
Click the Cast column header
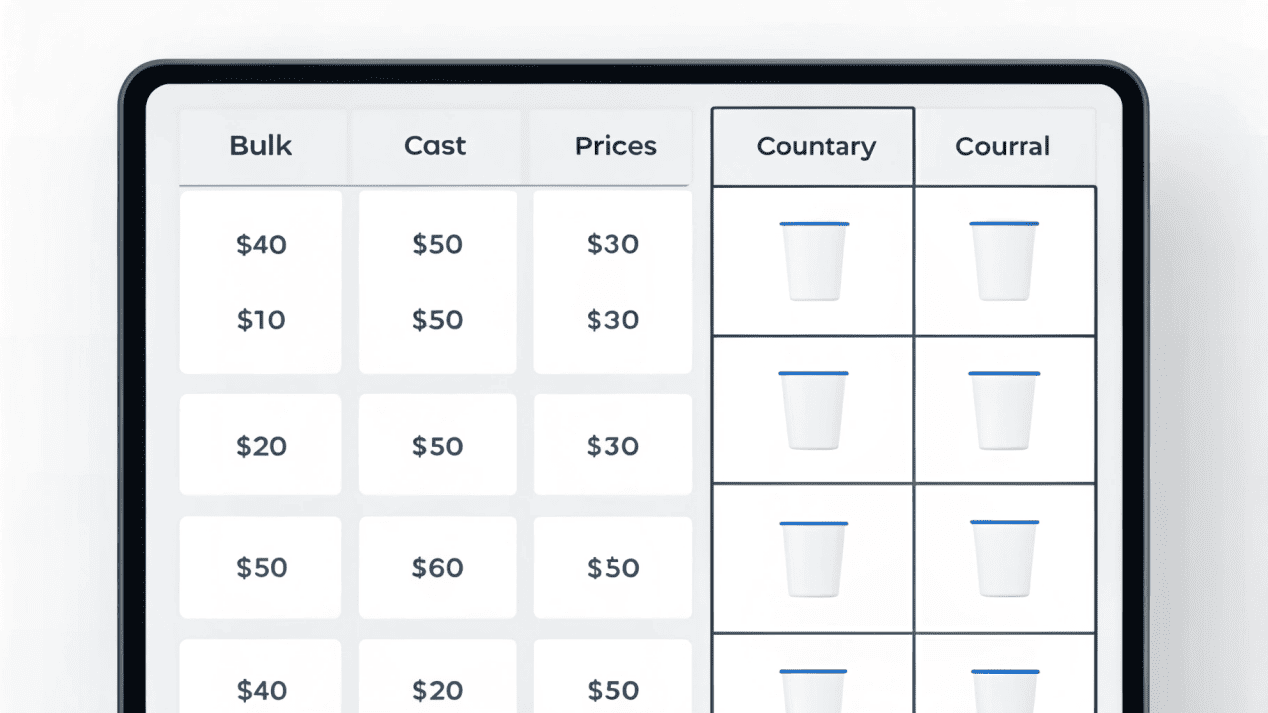pyautogui.click(x=435, y=146)
